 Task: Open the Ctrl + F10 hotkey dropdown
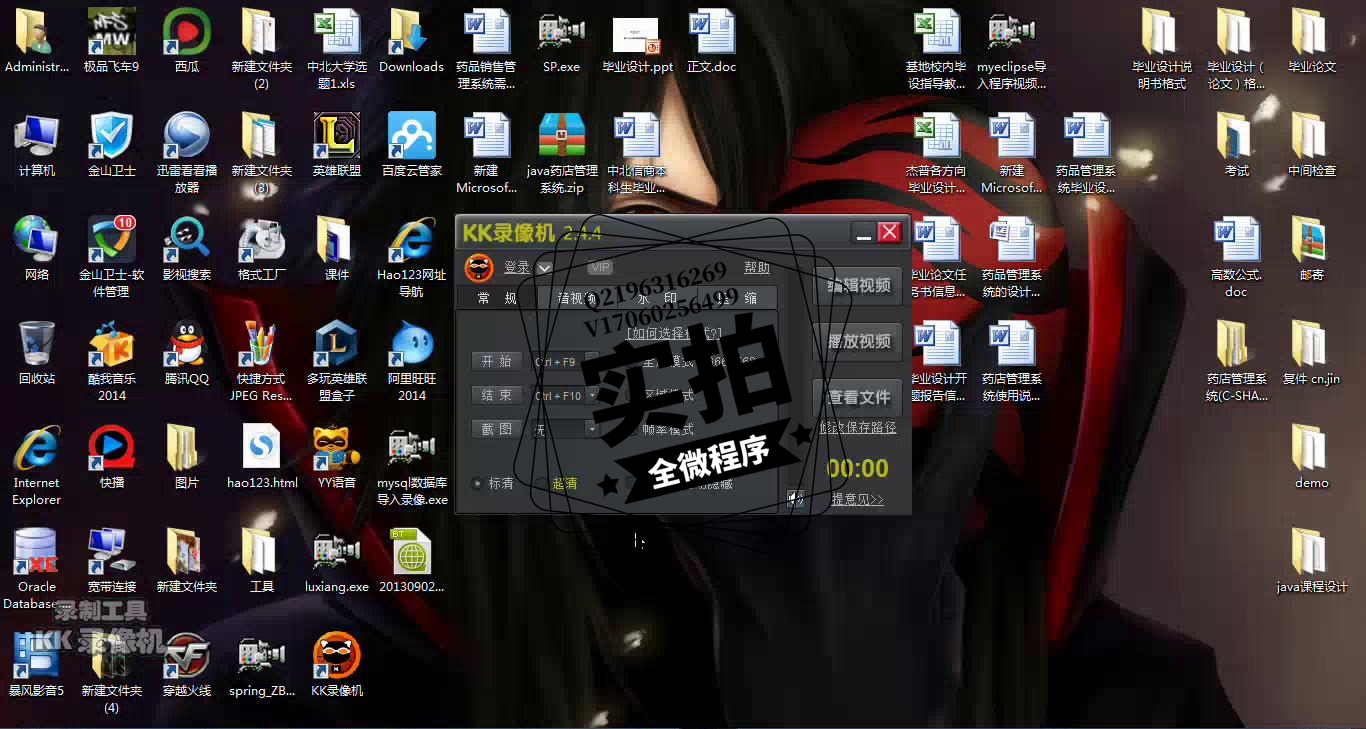592,396
